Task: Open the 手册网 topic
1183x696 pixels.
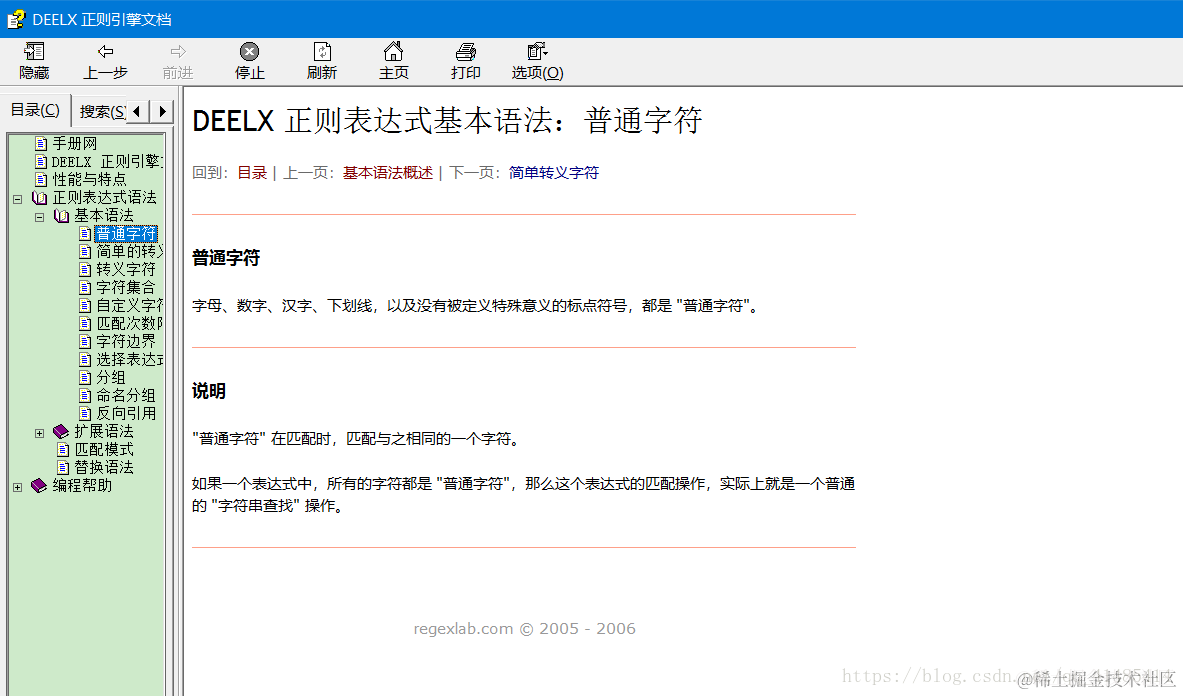Action: pyautogui.click(x=74, y=143)
